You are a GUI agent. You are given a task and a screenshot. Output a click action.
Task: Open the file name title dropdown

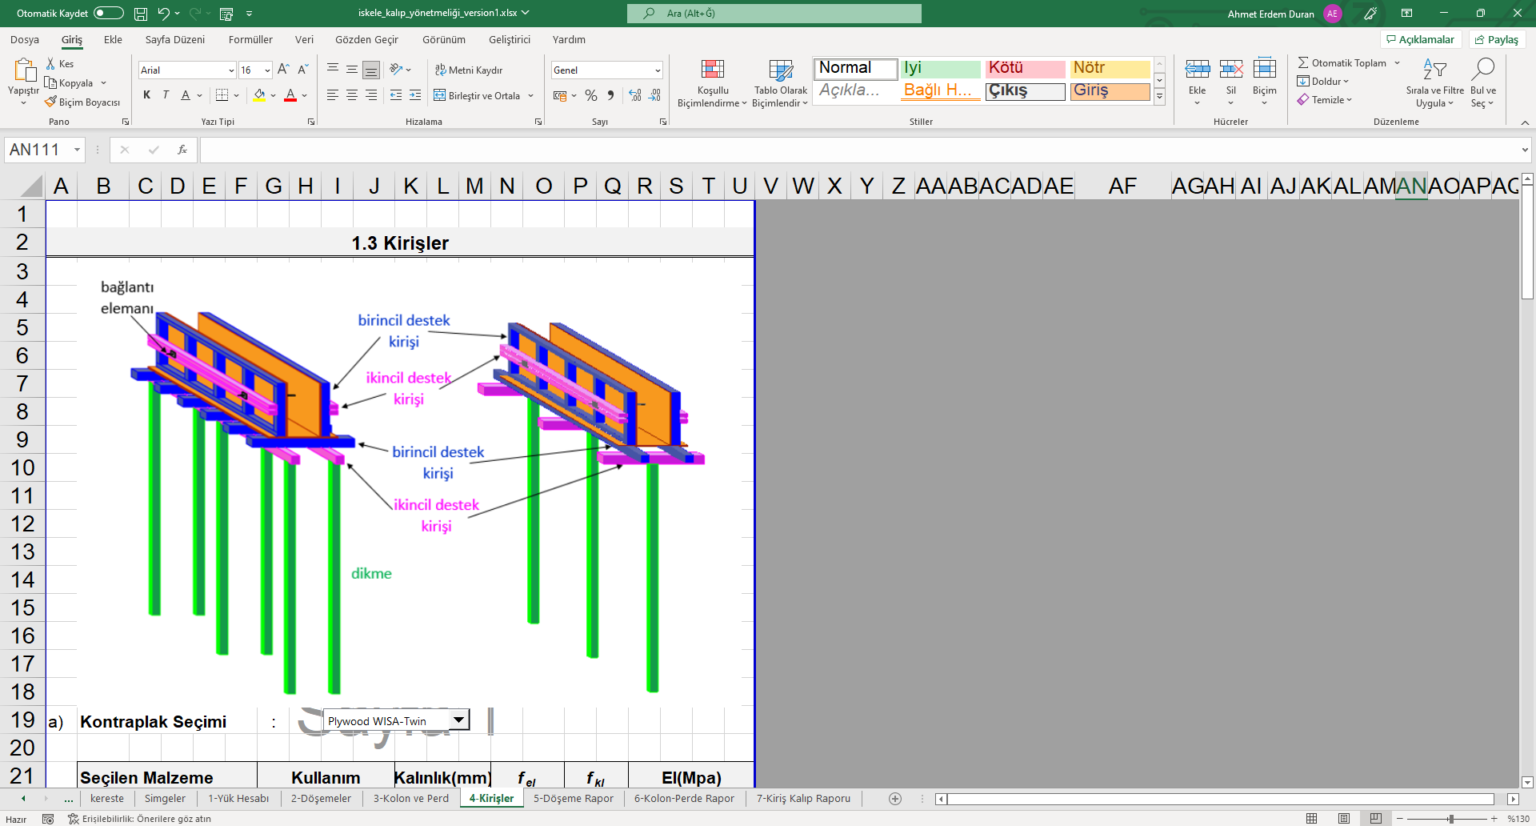pyautogui.click(x=525, y=13)
